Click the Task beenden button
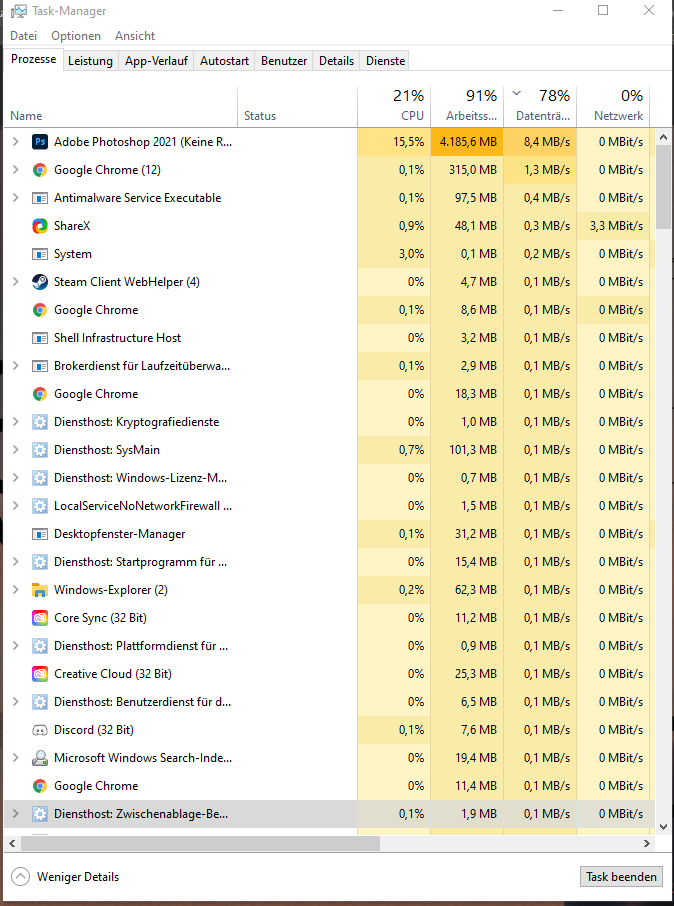The width and height of the screenshot is (674, 906). coord(621,877)
